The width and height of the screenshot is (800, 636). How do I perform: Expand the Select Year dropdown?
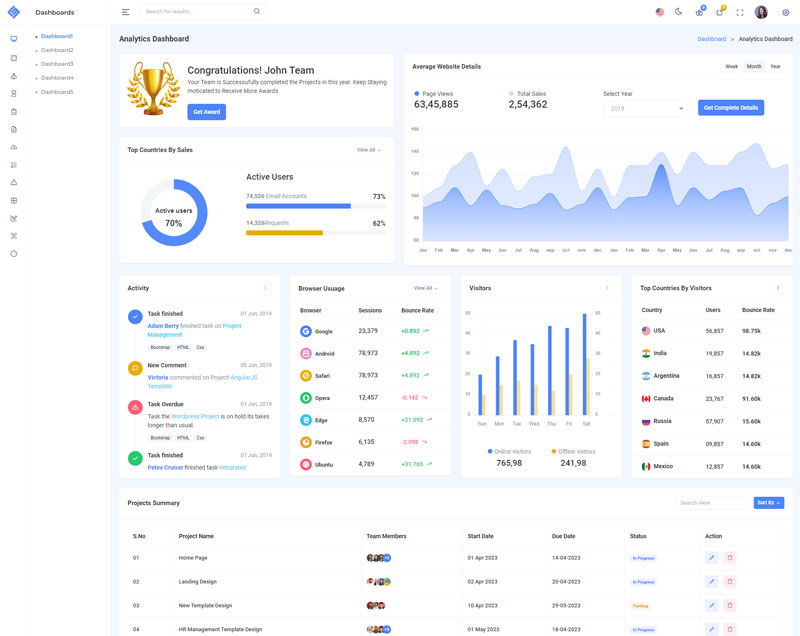(645, 108)
